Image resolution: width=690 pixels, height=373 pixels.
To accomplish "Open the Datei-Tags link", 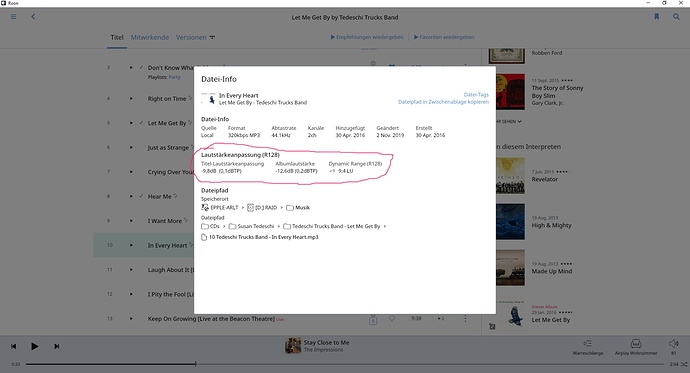I will (x=476, y=95).
